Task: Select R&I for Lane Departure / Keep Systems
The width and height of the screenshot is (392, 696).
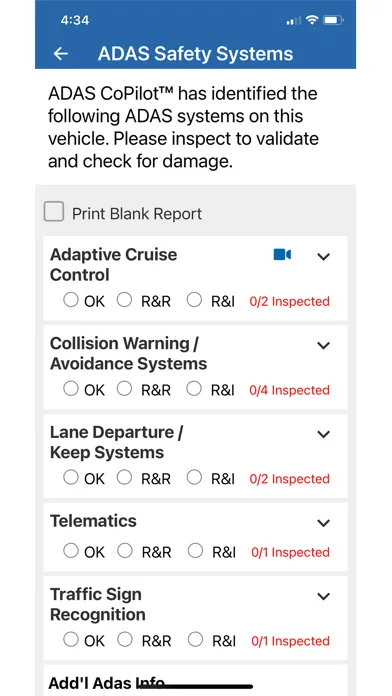Action: (194, 478)
